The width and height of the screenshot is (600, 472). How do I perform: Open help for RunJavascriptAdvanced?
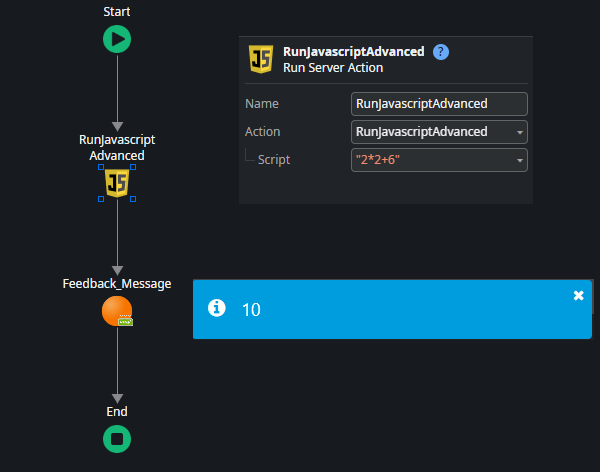[x=441, y=52]
